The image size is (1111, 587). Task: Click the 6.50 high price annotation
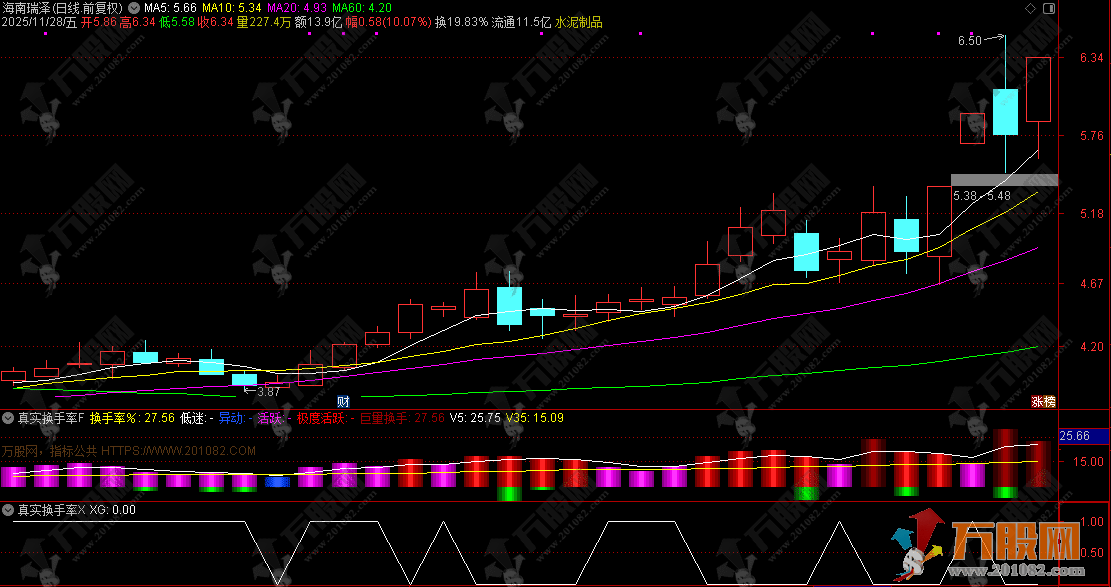coord(970,40)
